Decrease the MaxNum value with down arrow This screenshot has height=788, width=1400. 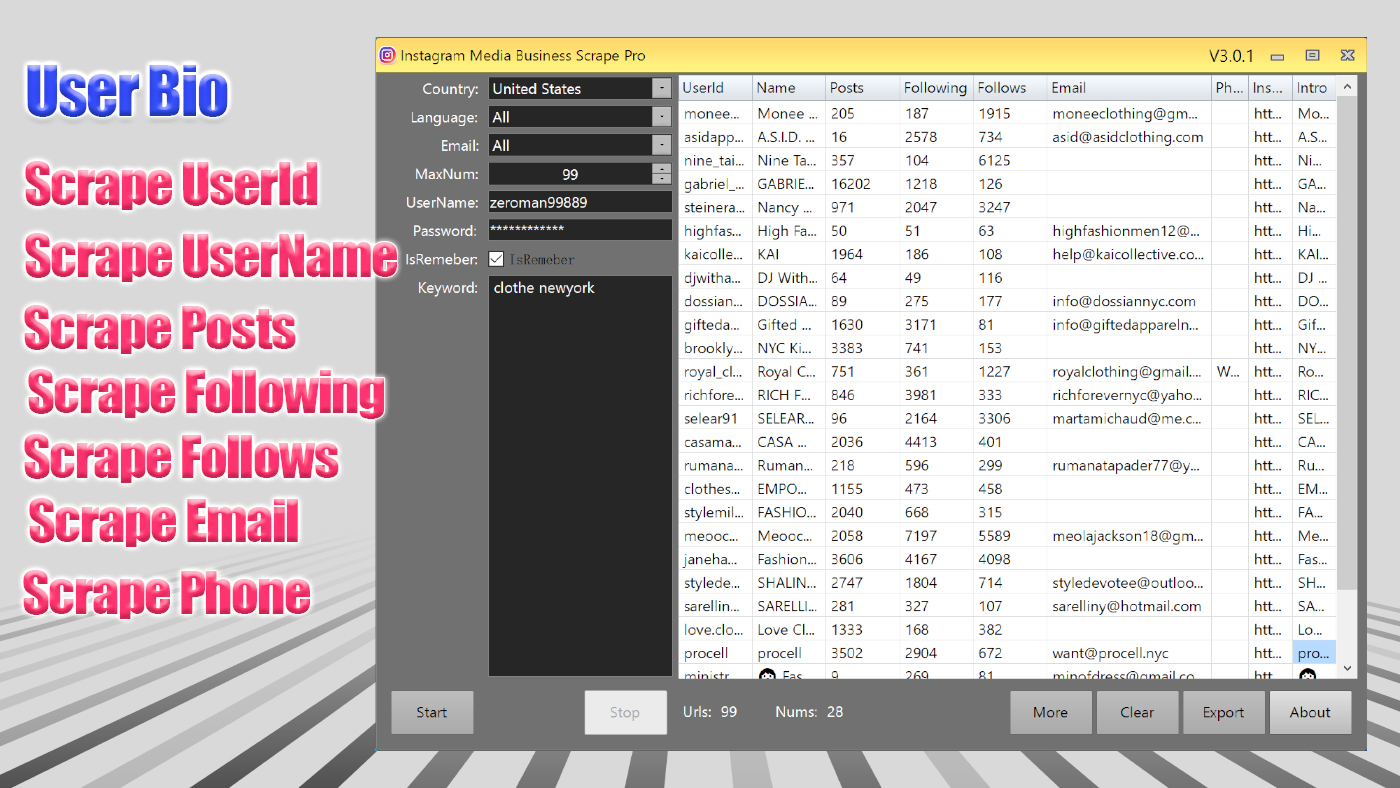662,180
